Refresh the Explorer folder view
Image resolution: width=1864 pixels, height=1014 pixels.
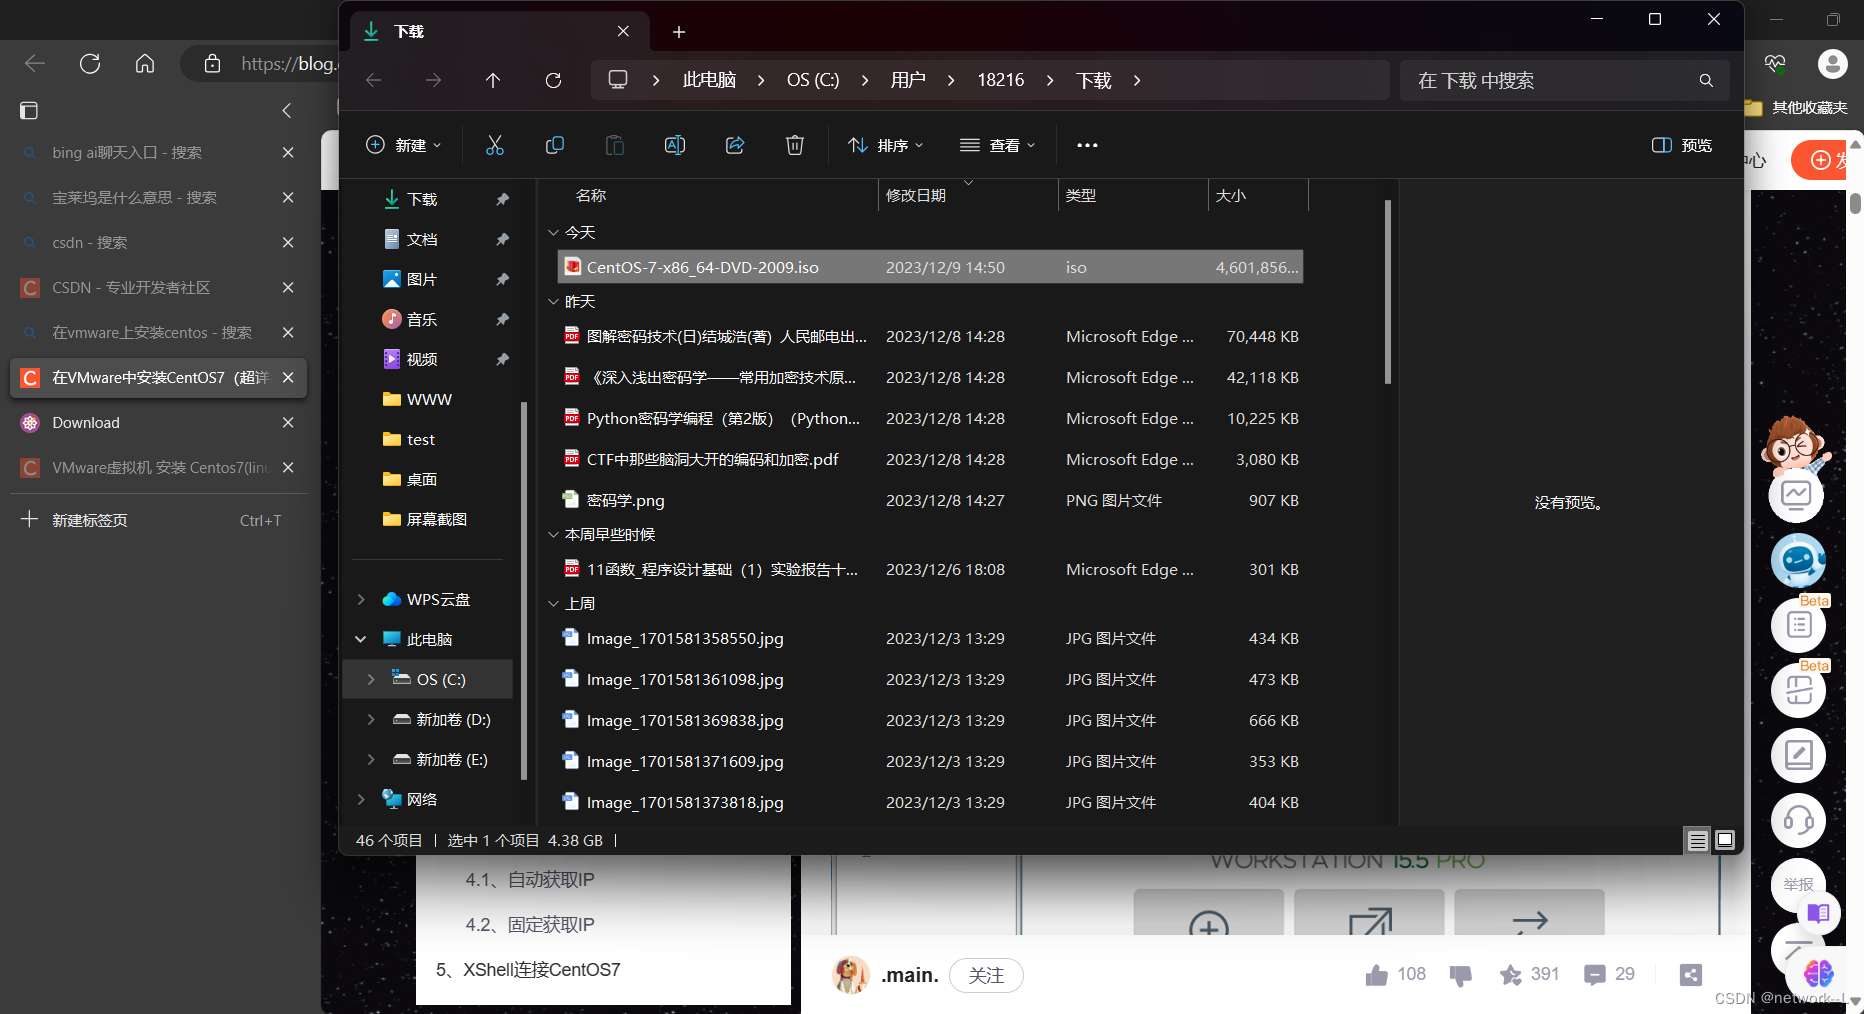tap(553, 80)
